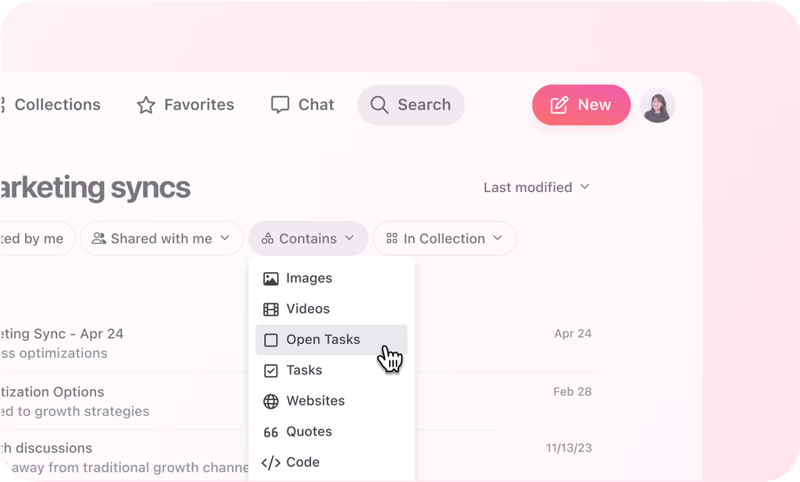Image resolution: width=800 pixels, height=482 pixels.
Task: Open the user profile avatar
Action: [657, 105]
